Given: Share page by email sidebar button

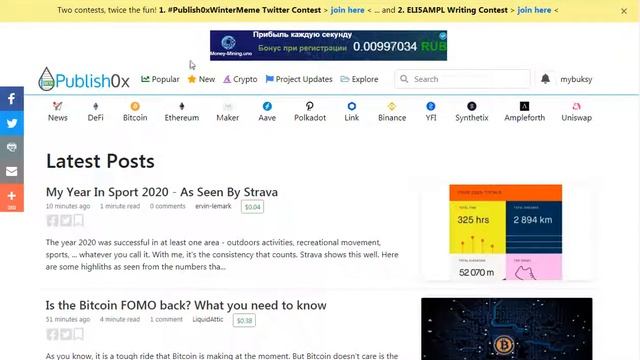Looking at the screenshot, I should pyautogui.click(x=12, y=171).
